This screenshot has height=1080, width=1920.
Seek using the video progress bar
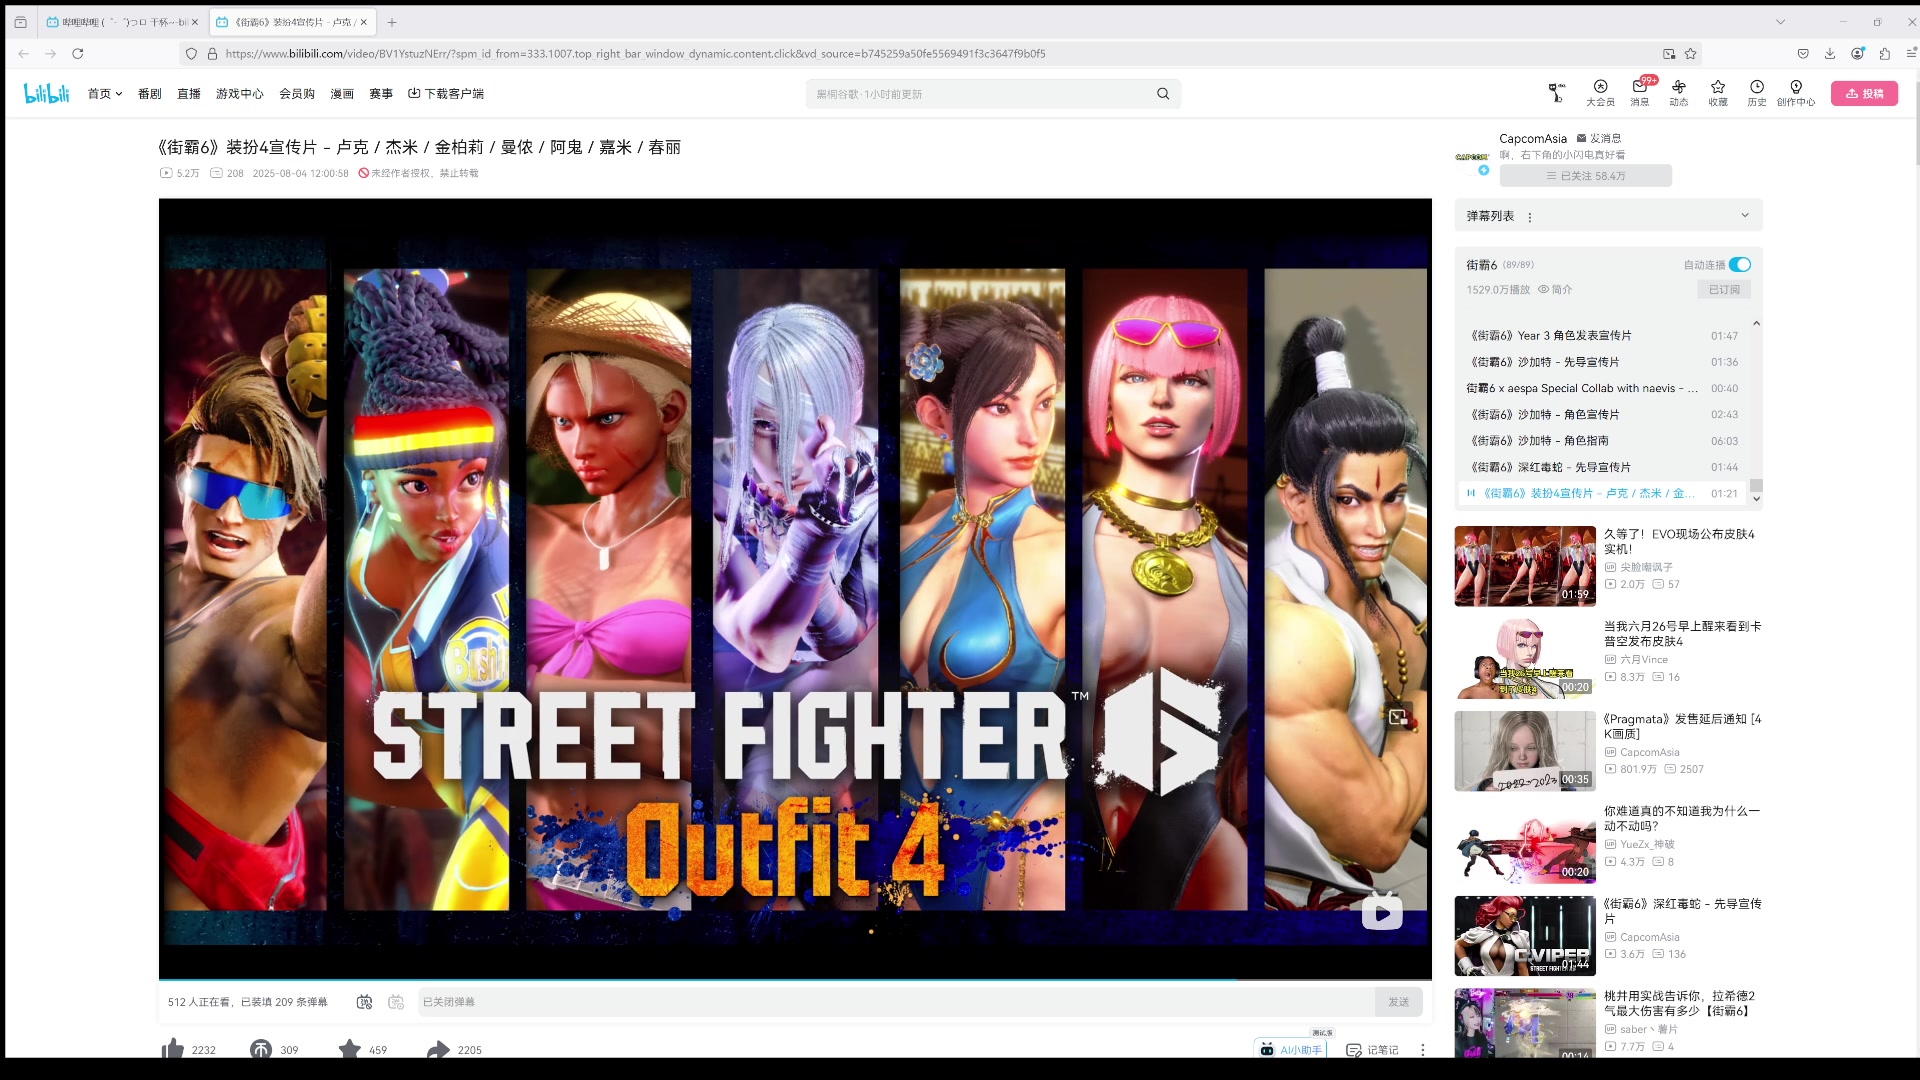click(795, 980)
